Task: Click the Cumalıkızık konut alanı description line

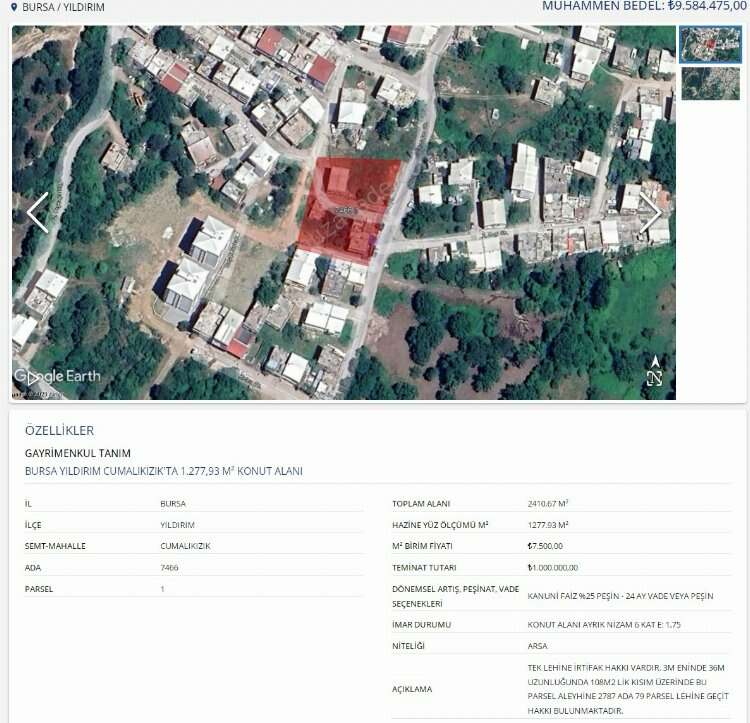Action: pyautogui.click(x=163, y=471)
